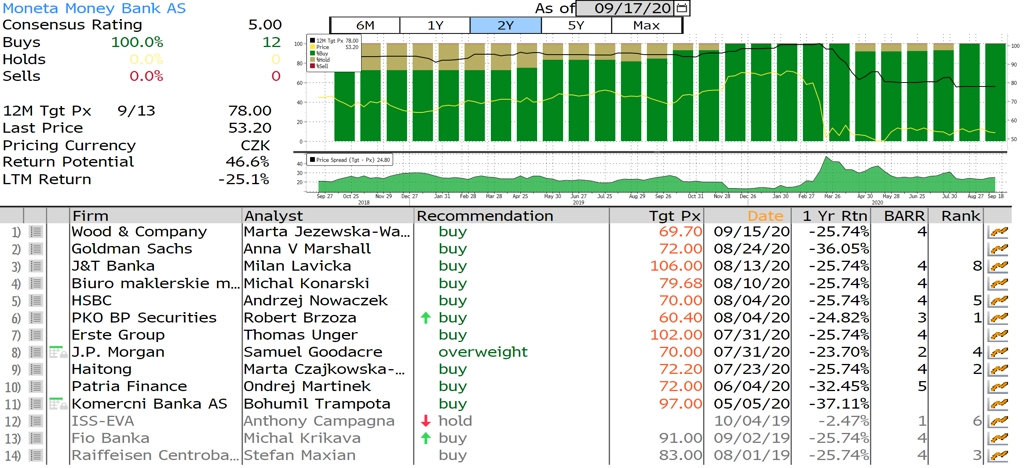This screenshot has width=1024, height=468.
Task: Open report icon in the Biuro maklerskie row
Action: tap(36, 283)
